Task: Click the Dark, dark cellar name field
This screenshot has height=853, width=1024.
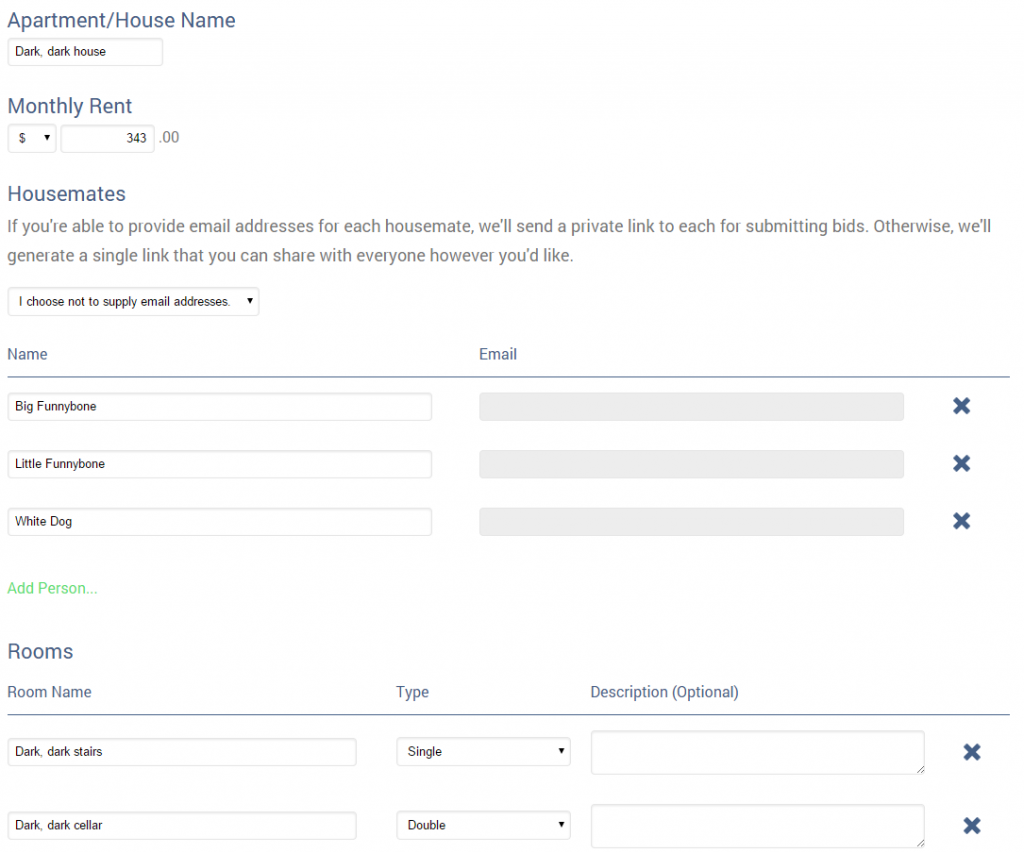Action: click(x=181, y=825)
